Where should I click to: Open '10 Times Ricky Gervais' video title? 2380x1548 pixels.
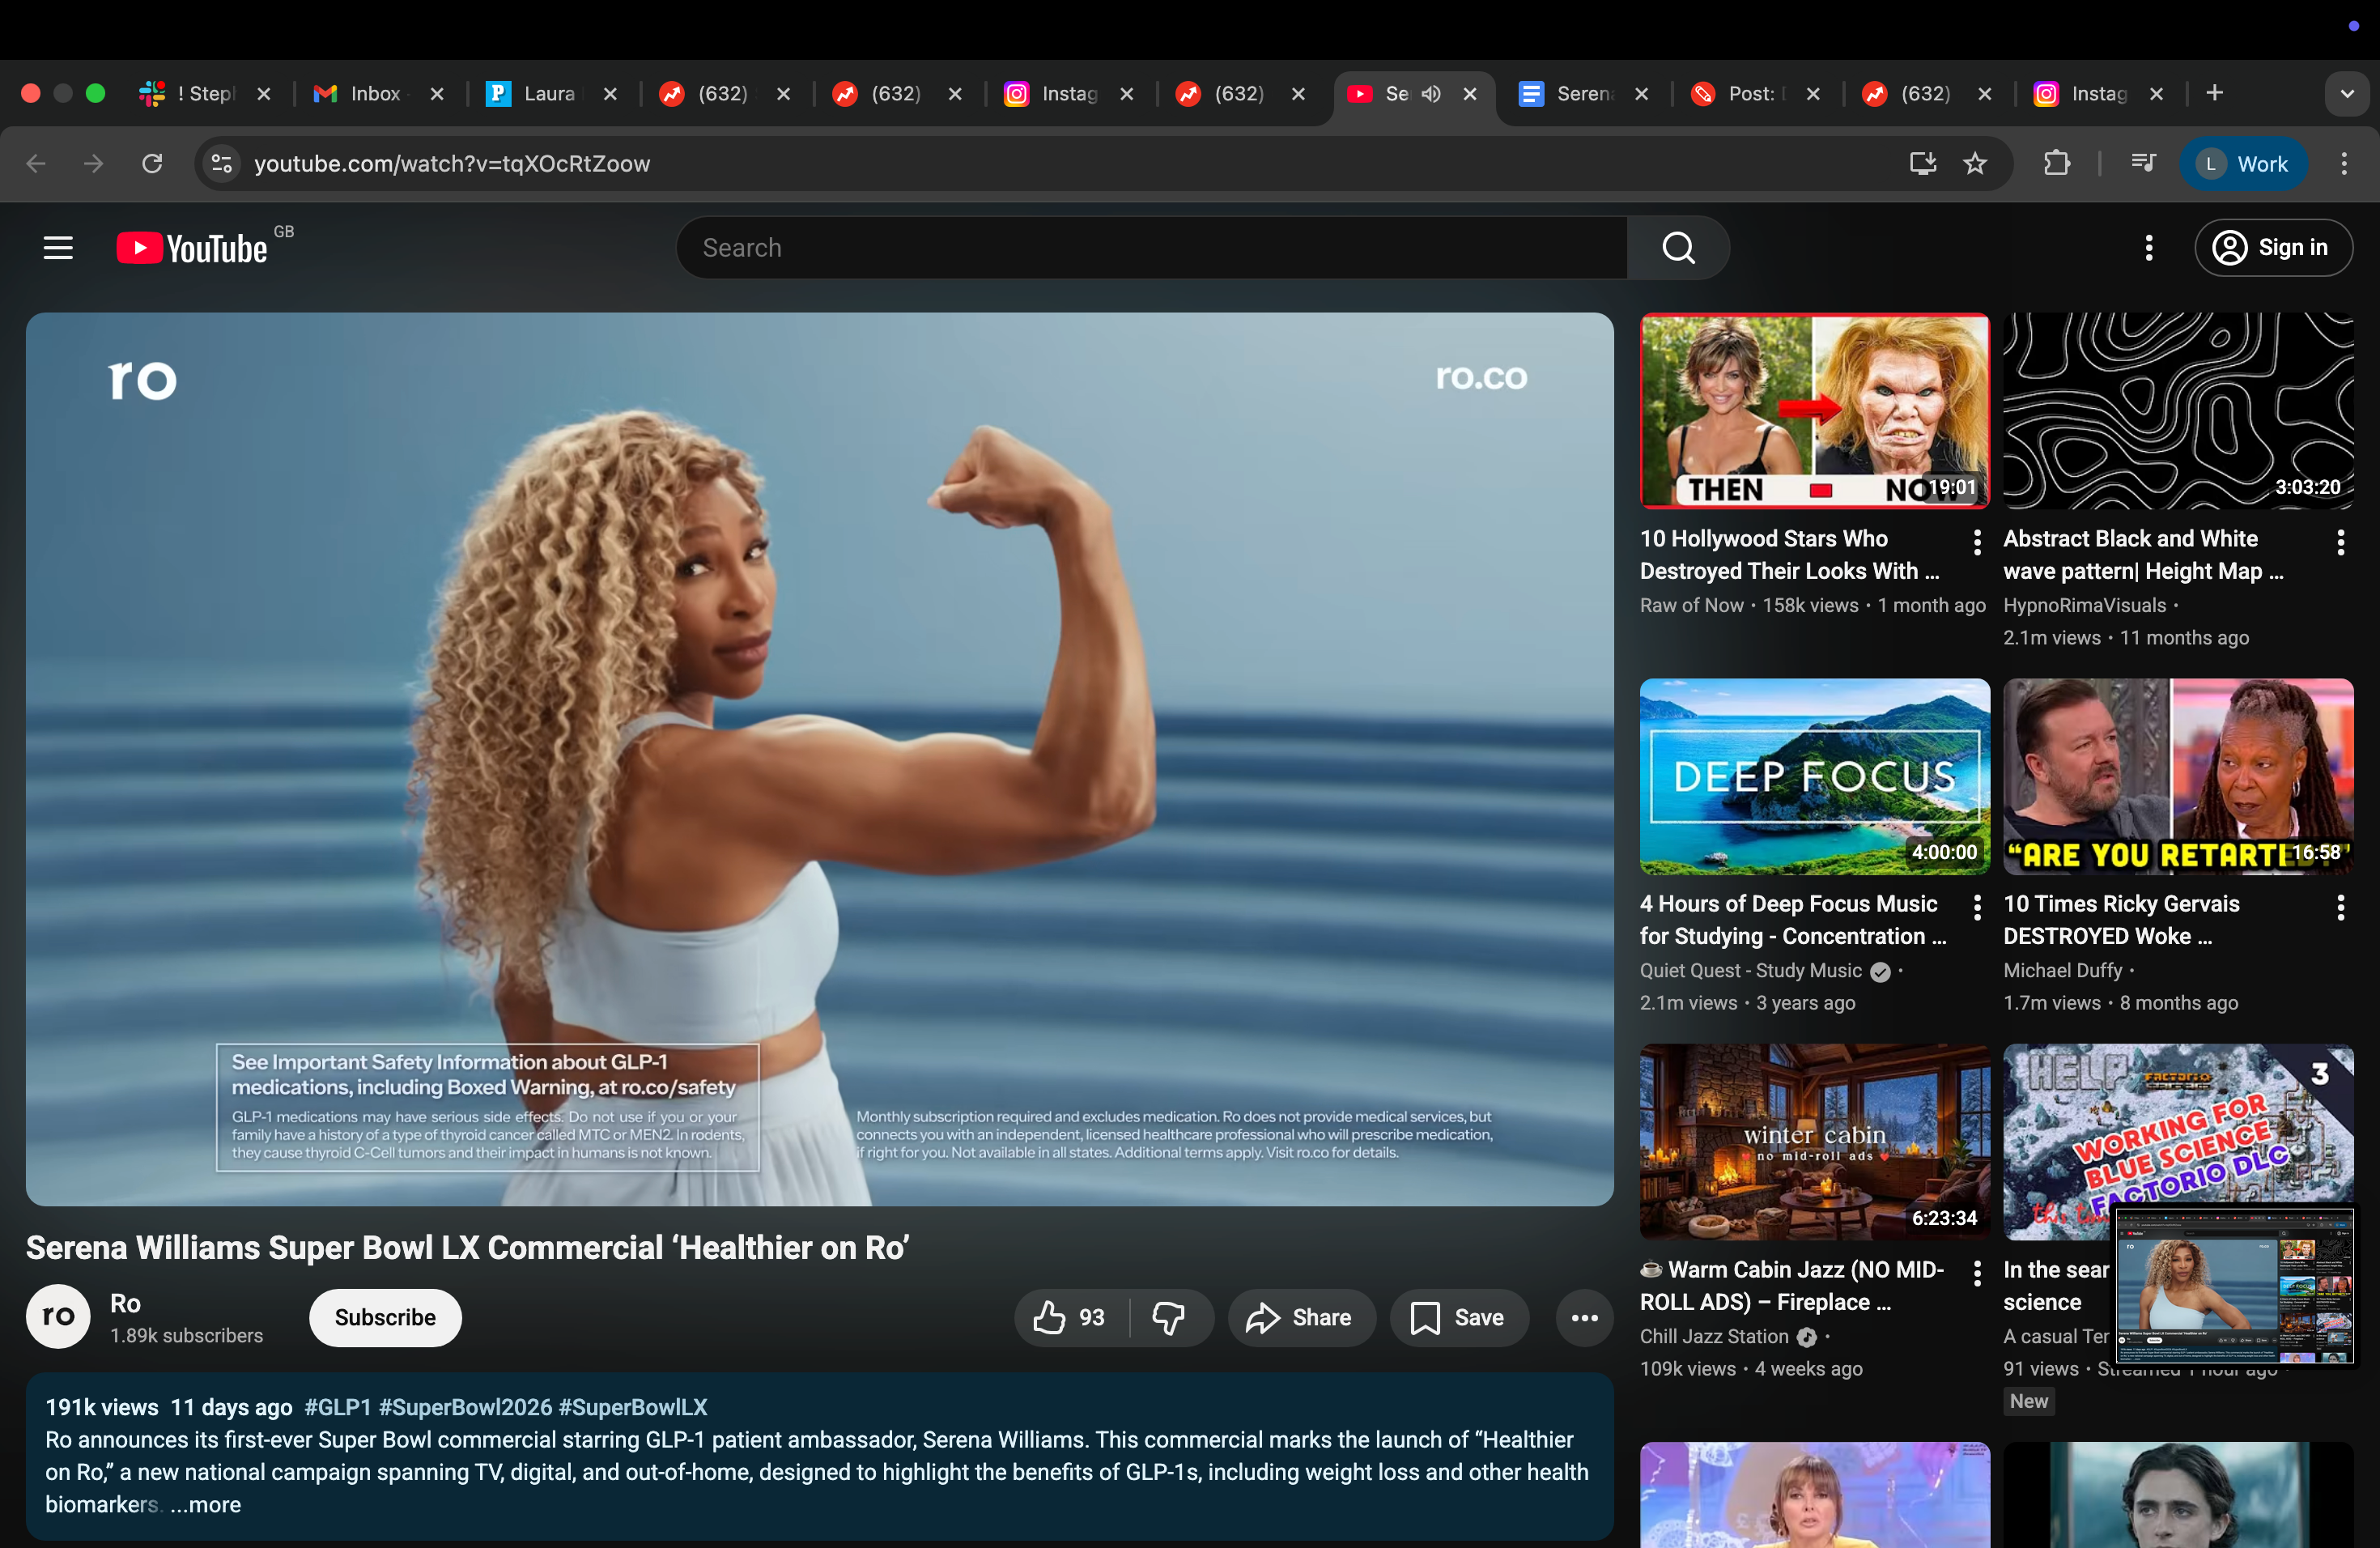click(2121, 920)
